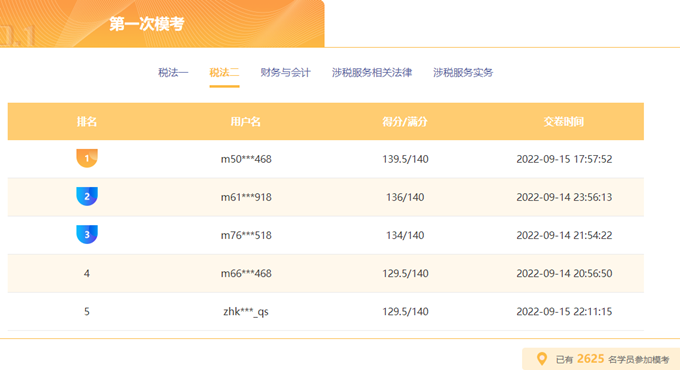Viewport: 680px width, 370px height.
Task: Click the location pin icon beside 已有
Action: coord(541,359)
